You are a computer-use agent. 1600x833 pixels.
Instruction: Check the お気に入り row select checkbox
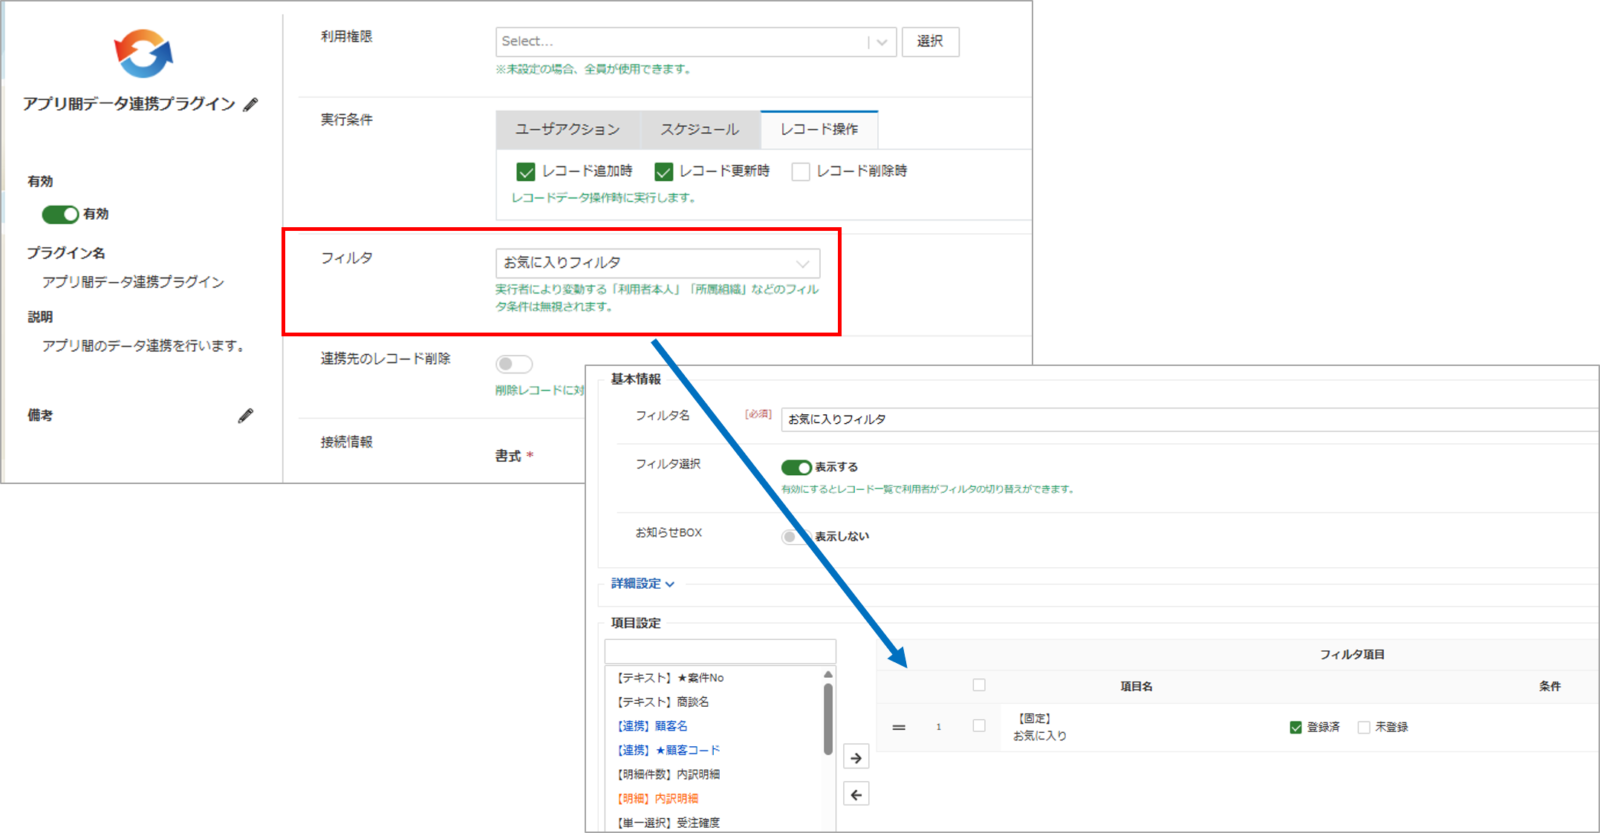tap(979, 726)
